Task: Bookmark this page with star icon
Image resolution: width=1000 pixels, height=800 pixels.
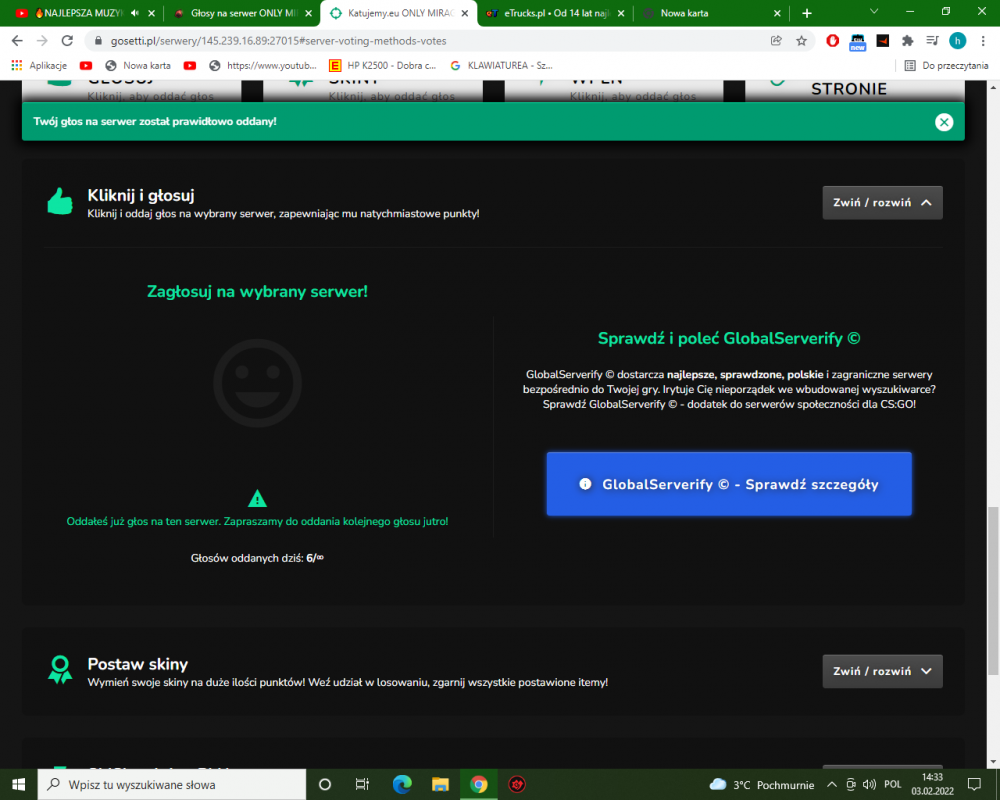Action: (802, 41)
